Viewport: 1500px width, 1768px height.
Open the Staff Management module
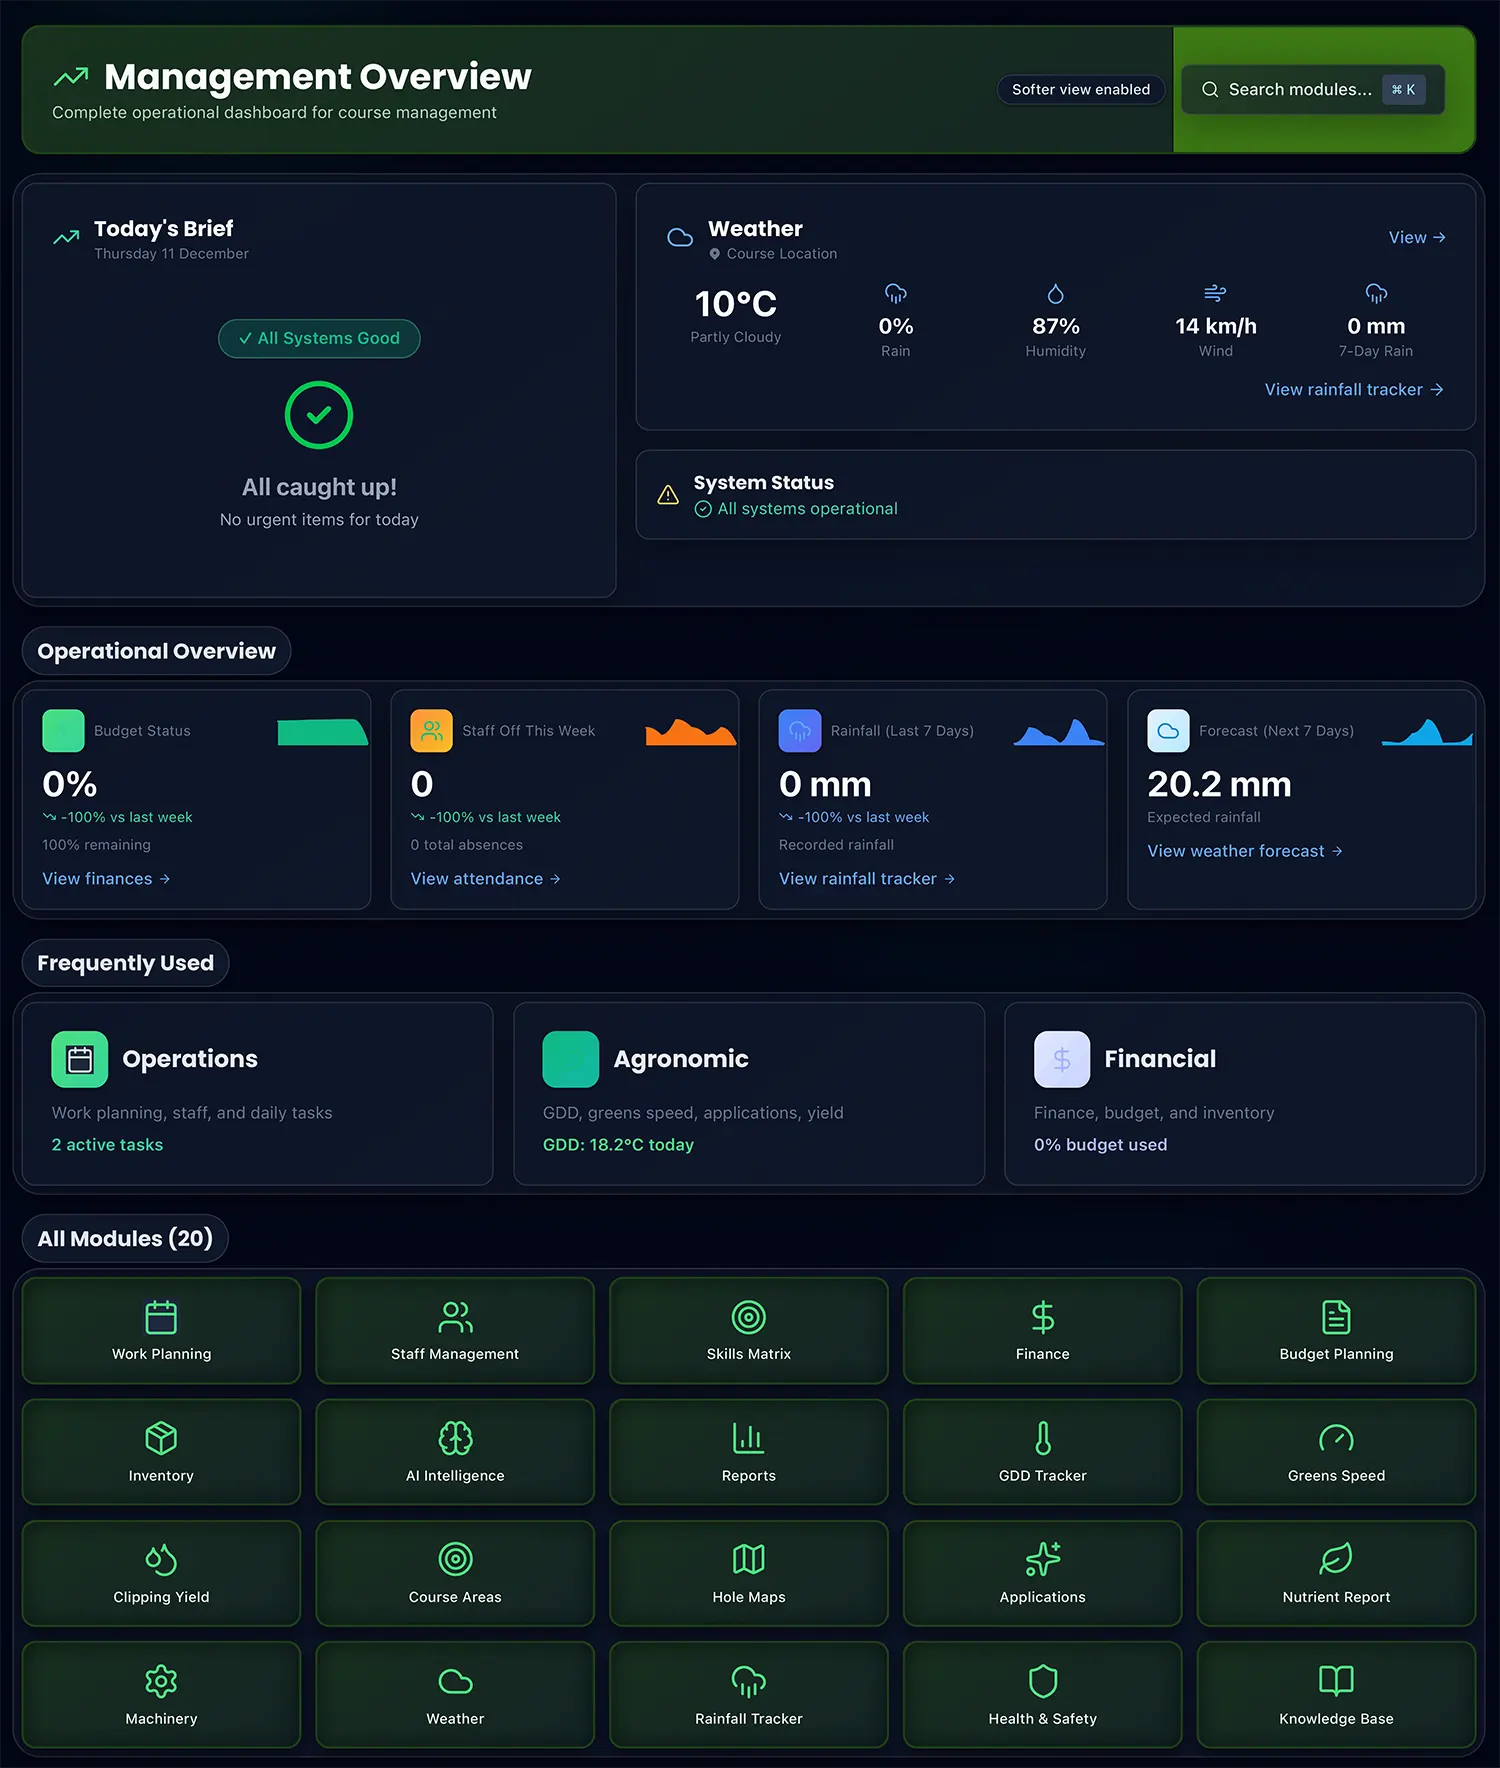[455, 1330]
